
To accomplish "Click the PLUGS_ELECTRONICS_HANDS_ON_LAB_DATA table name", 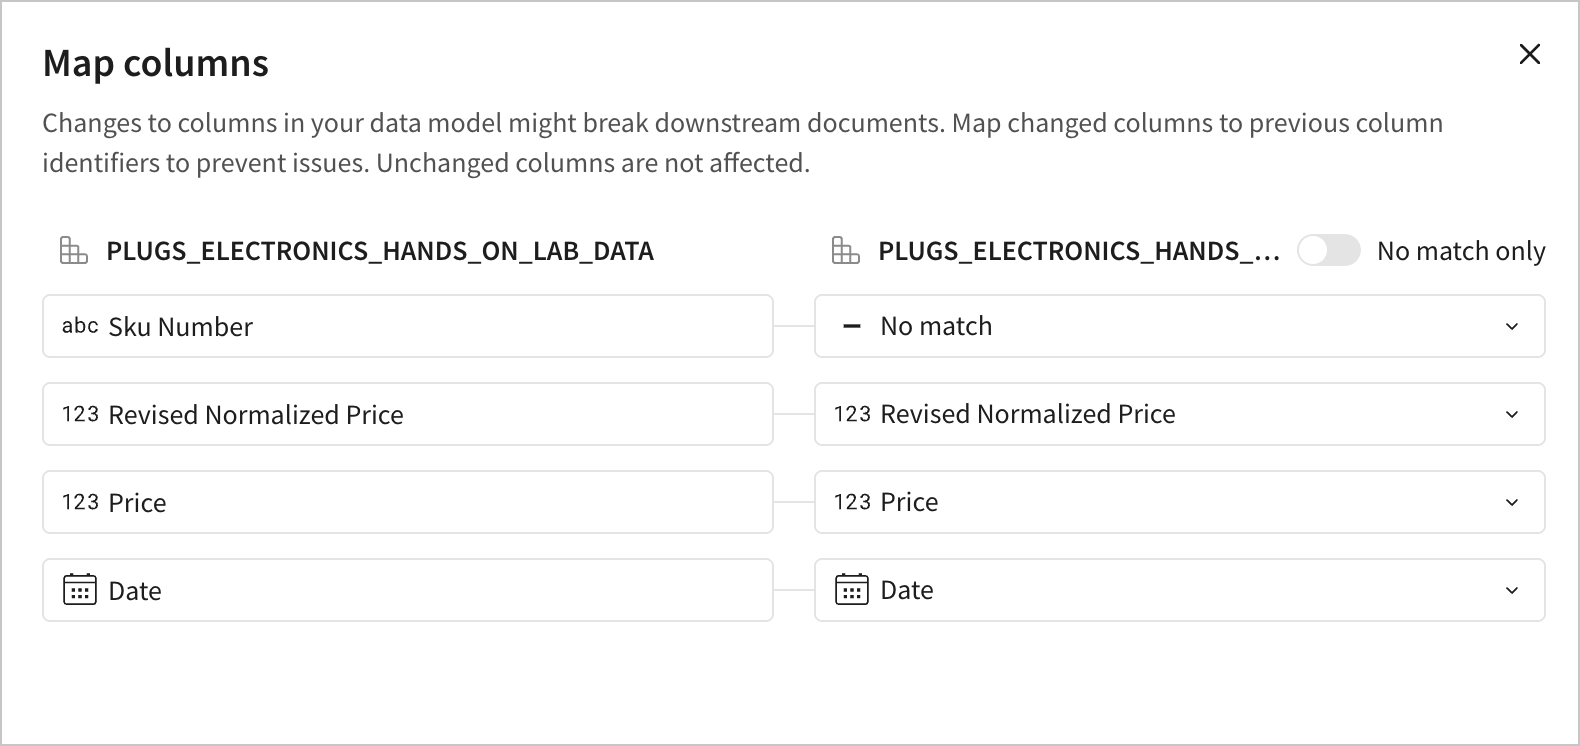I will coord(380,251).
